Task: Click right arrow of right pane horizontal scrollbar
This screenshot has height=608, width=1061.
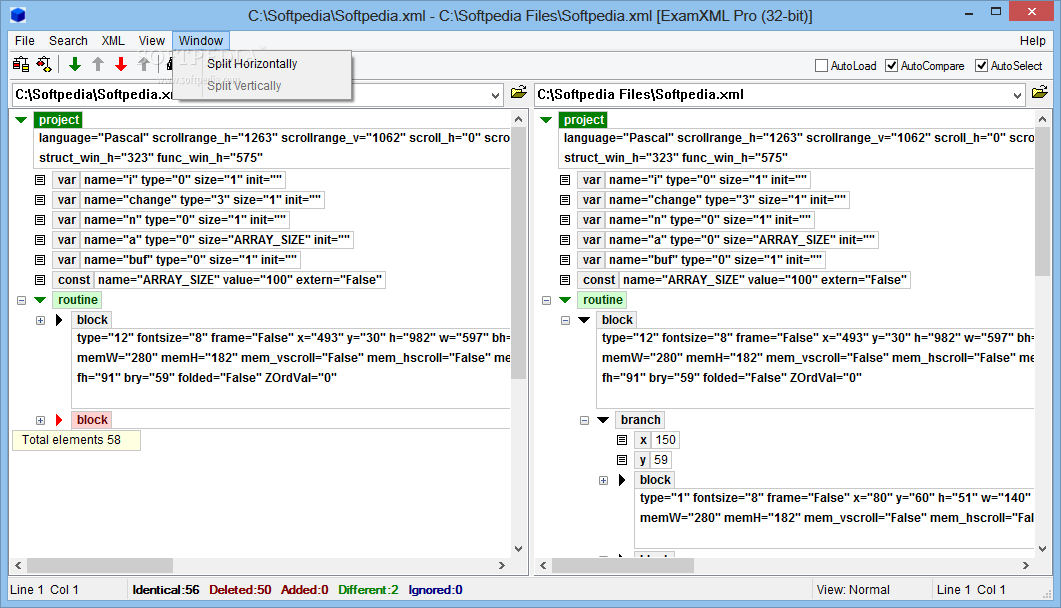Action: (x=1026, y=565)
